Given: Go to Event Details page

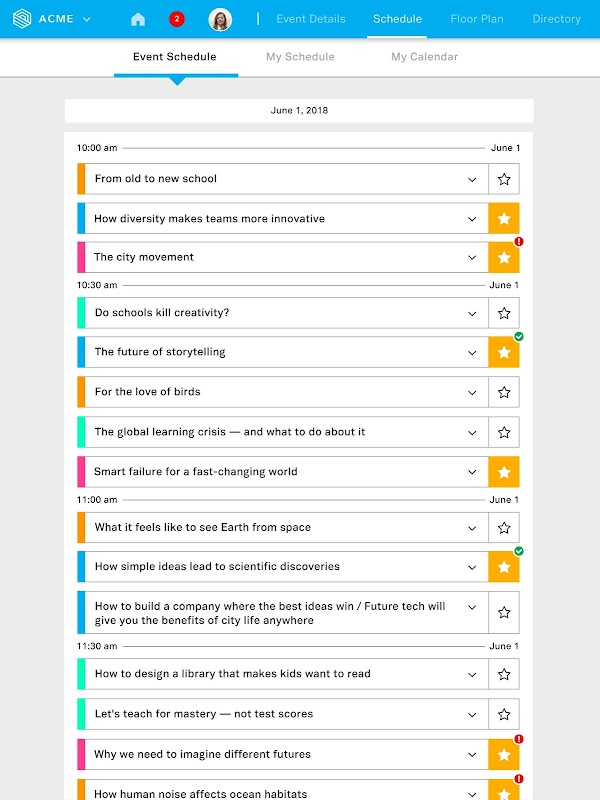Looking at the screenshot, I should [311, 19].
